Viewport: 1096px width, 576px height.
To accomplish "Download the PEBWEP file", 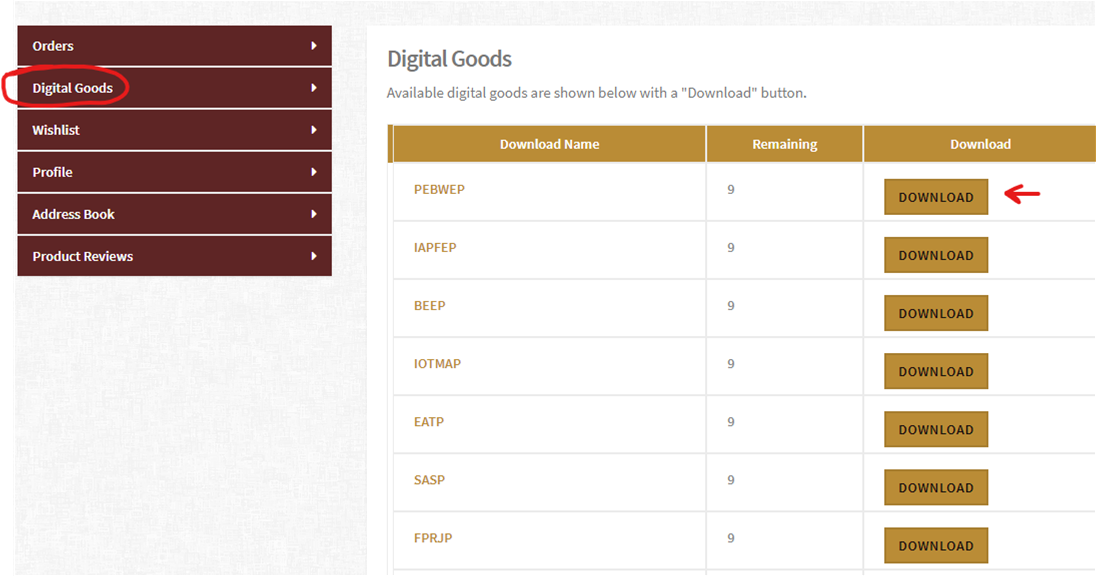I will pyautogui.click(x=935, y=197).
